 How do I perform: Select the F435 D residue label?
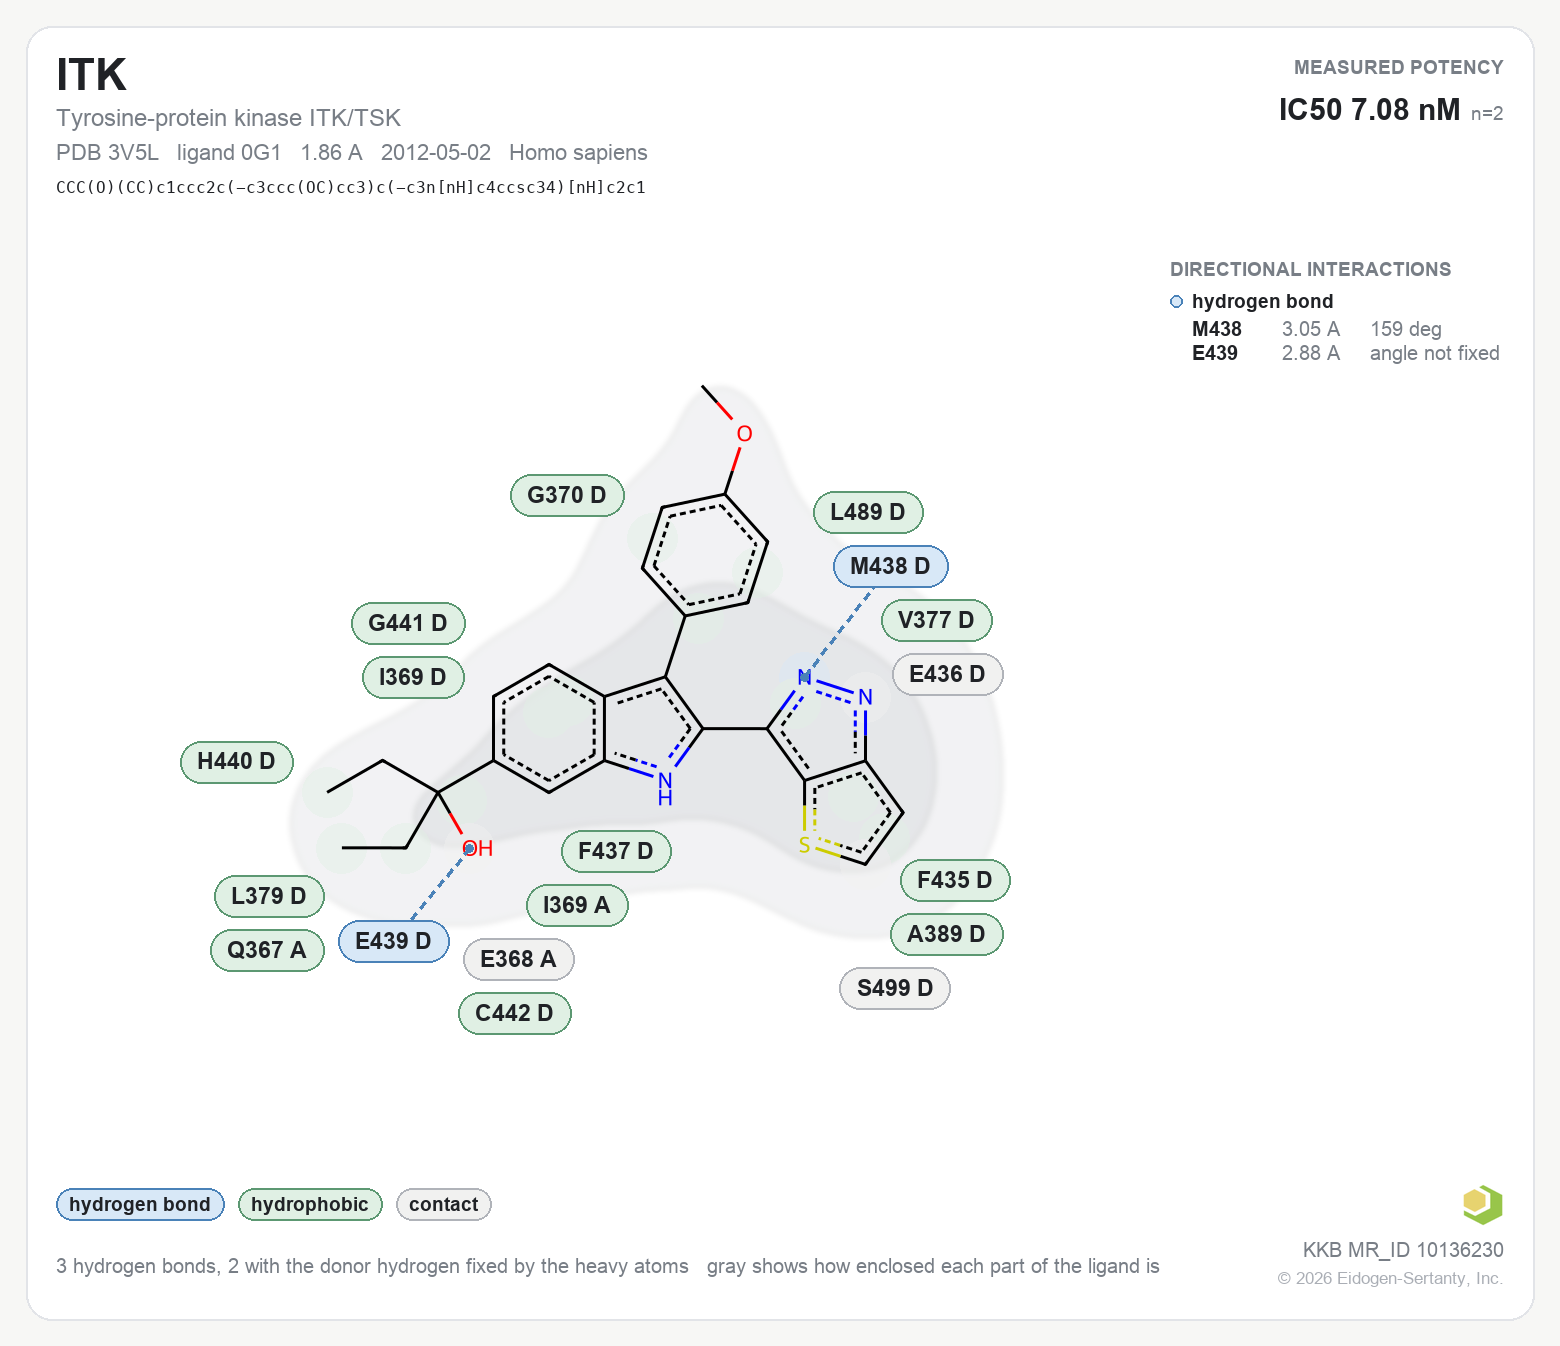point(955,880)
